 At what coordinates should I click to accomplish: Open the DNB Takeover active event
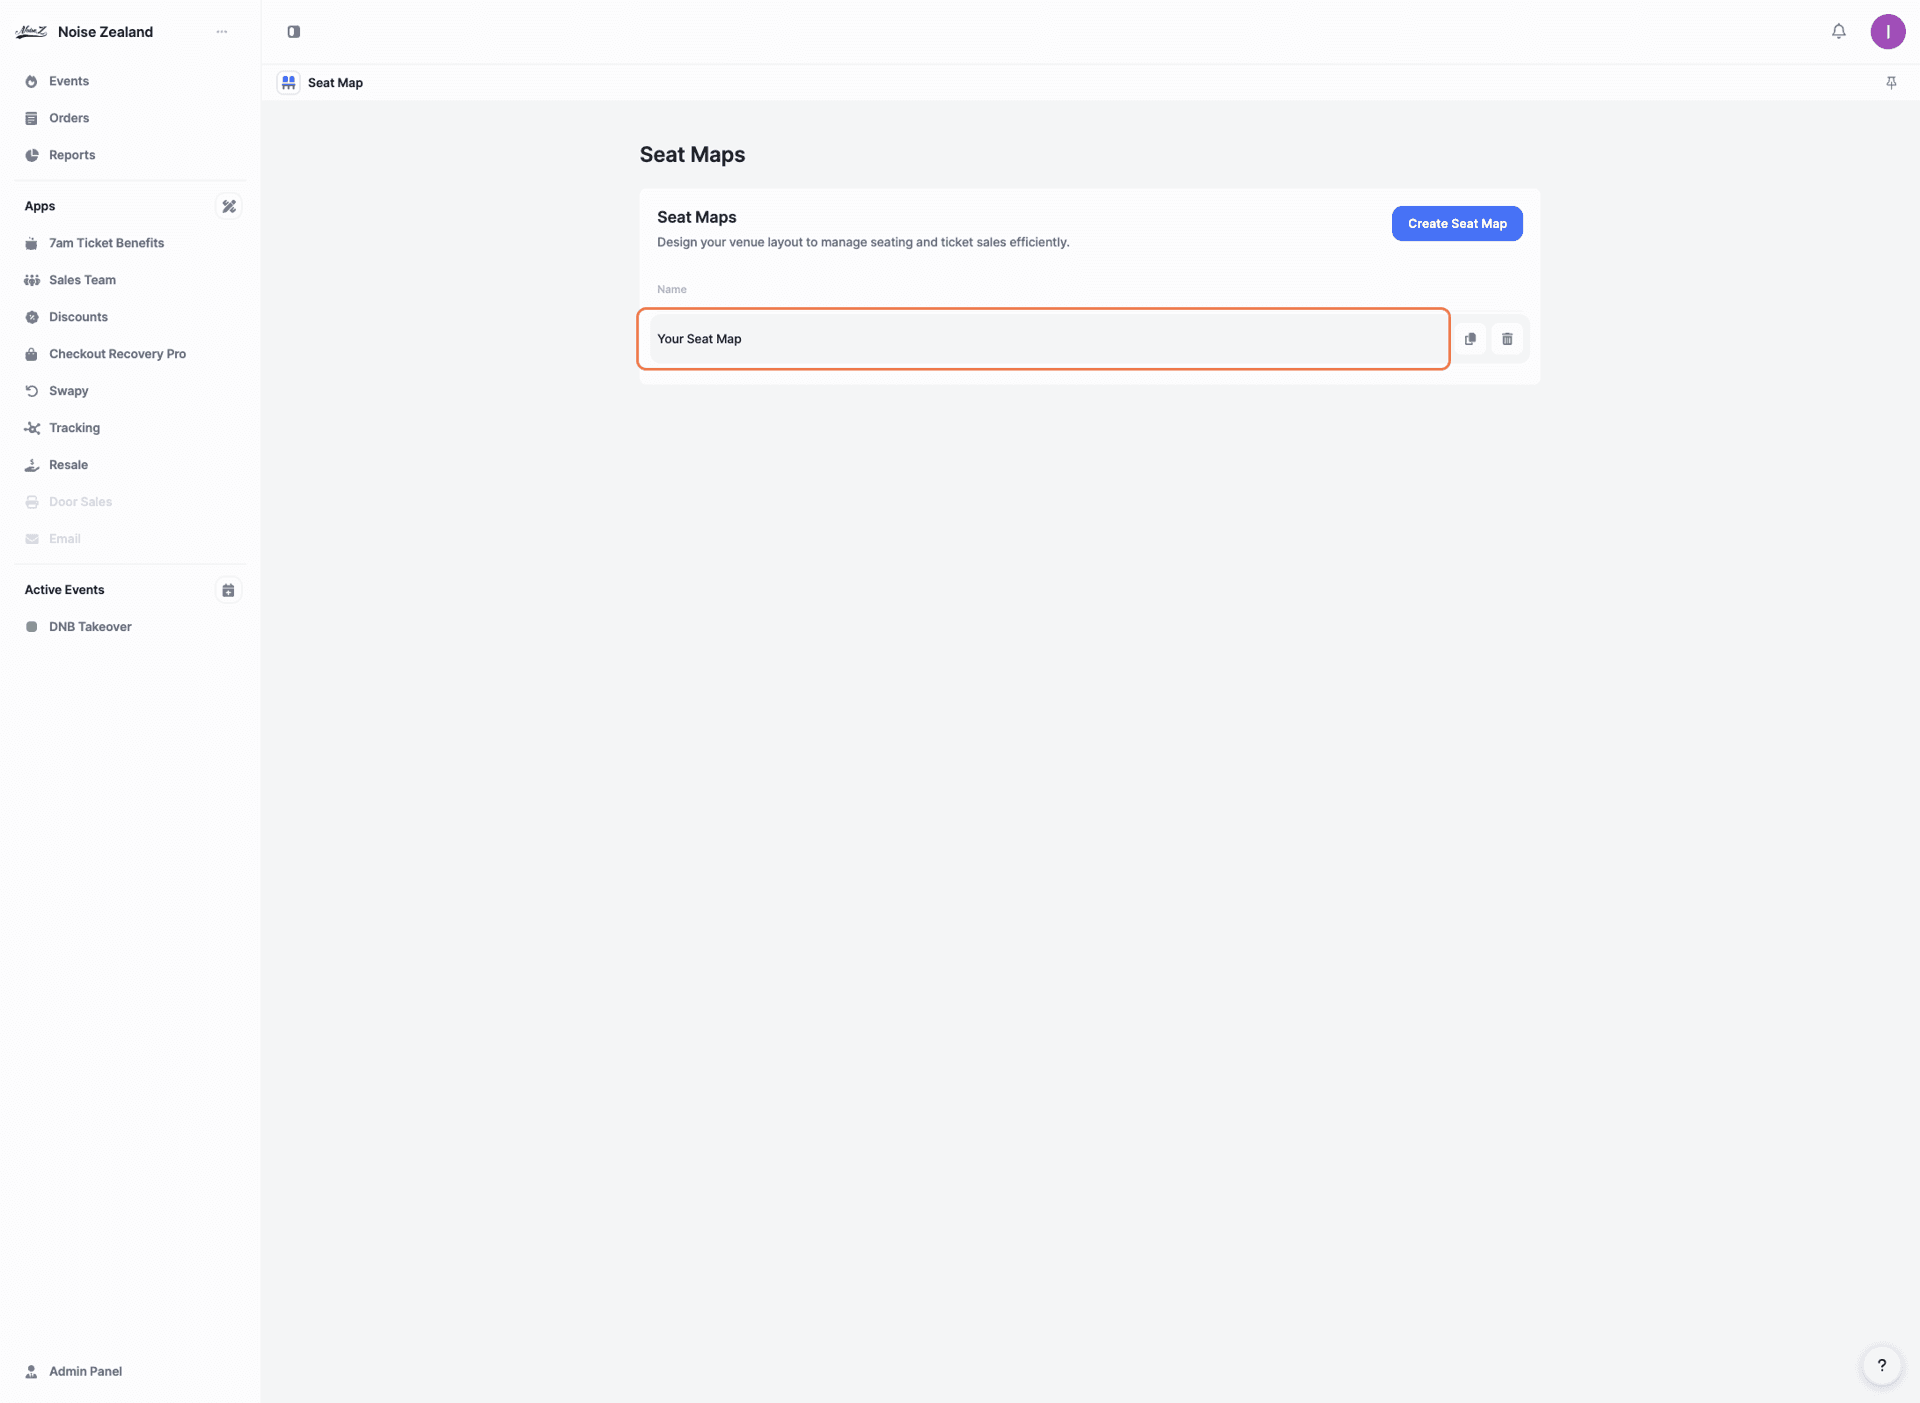click(90, 627)
